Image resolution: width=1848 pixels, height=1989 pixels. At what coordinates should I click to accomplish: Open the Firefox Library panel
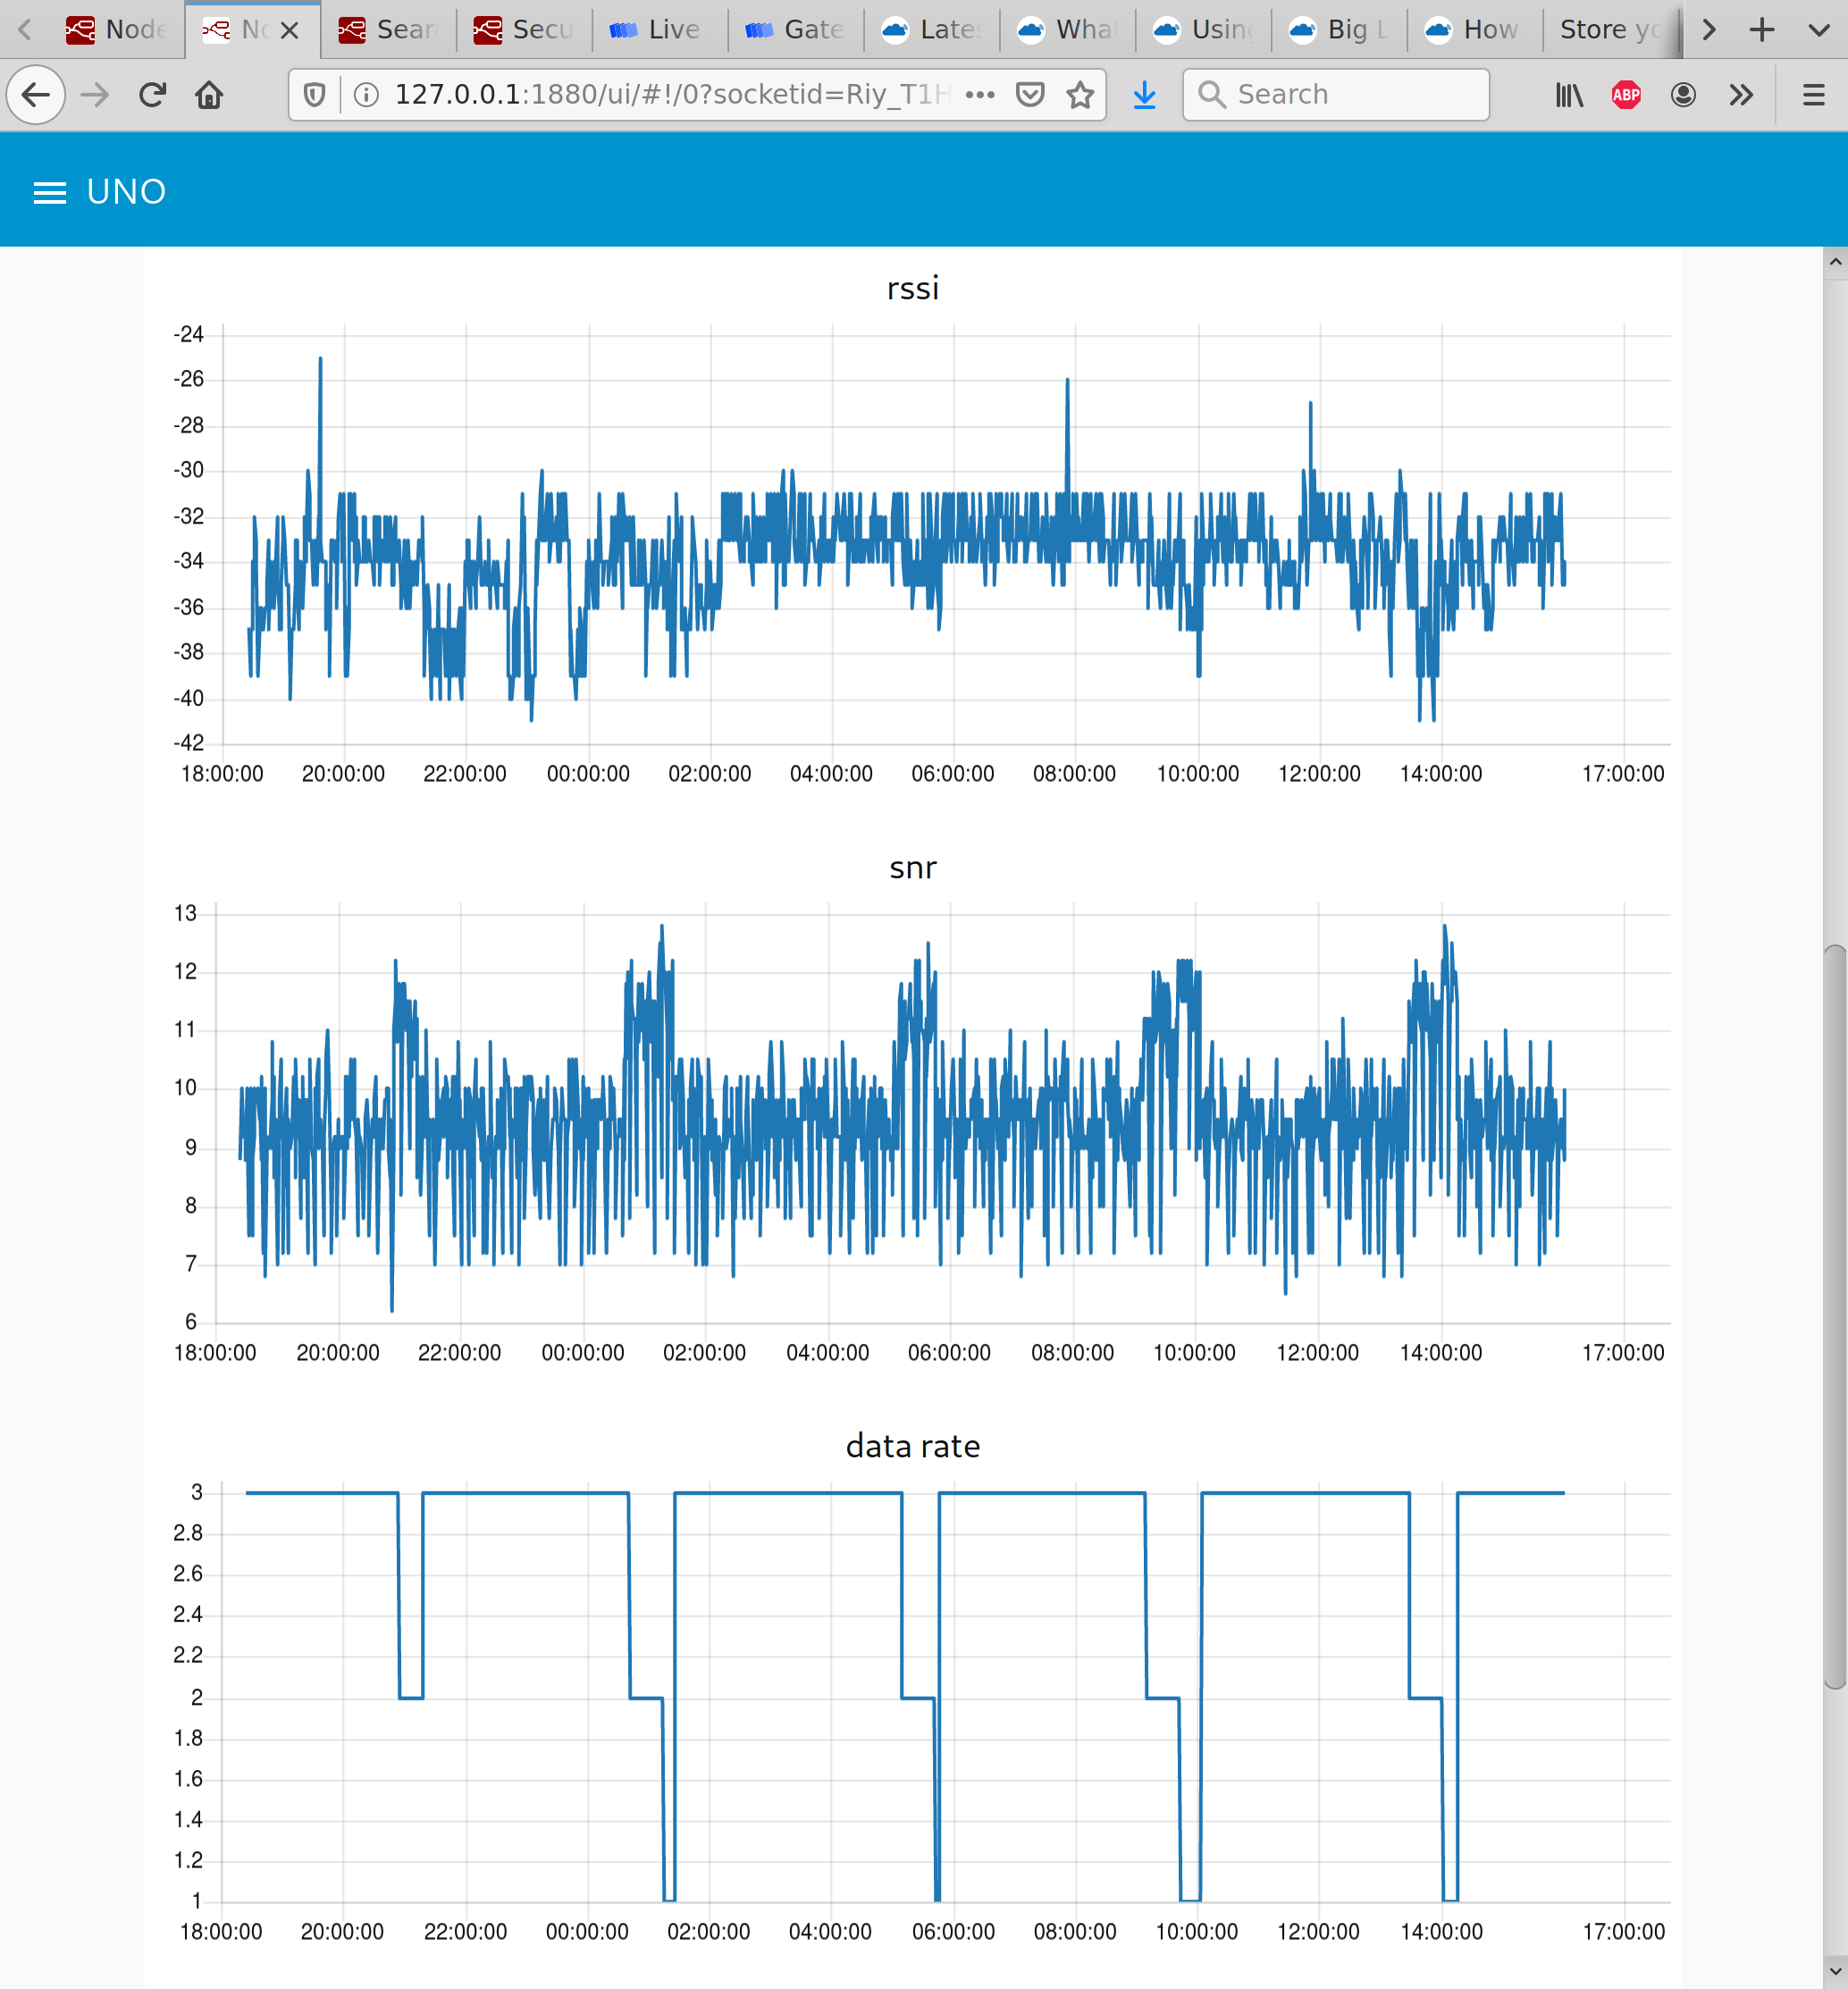[x=1568, y=94]
